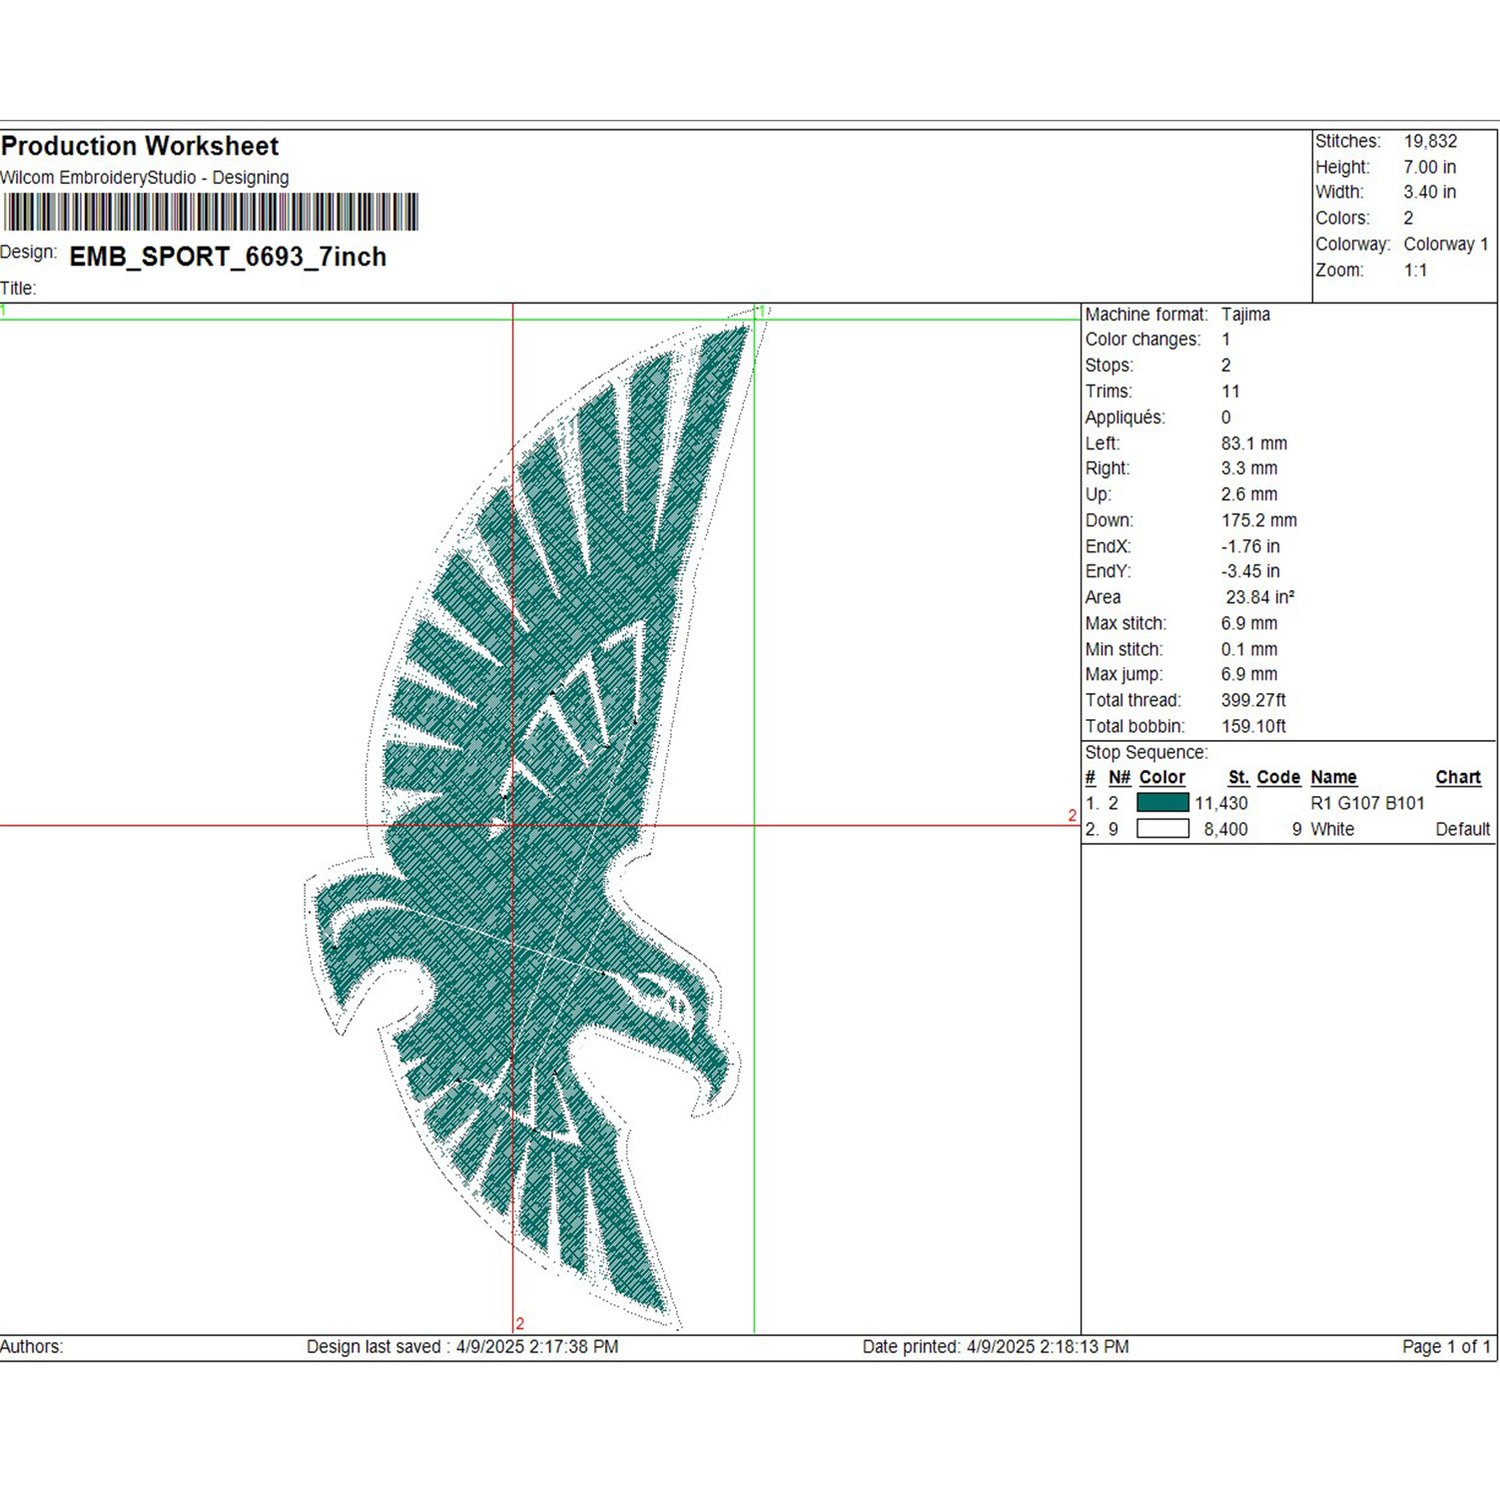Click the "N#" column header
The height and width of the screenshot is (1495, 1500).
pos(1119,777)
